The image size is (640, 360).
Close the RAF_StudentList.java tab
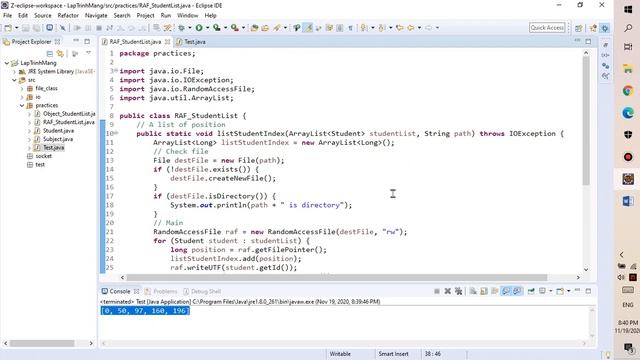tap(167, 42)
